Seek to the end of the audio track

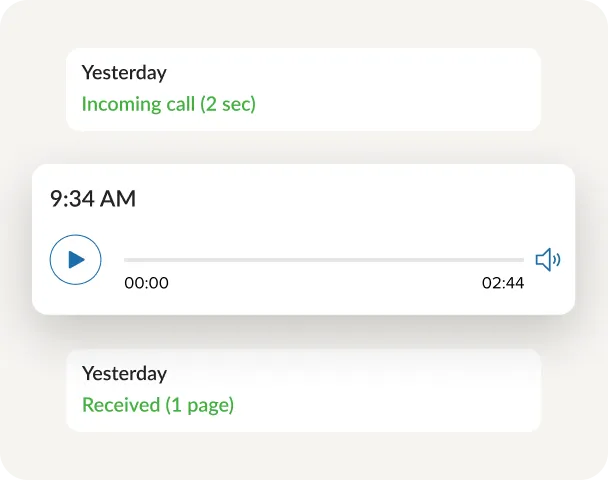tap(522, 260)
